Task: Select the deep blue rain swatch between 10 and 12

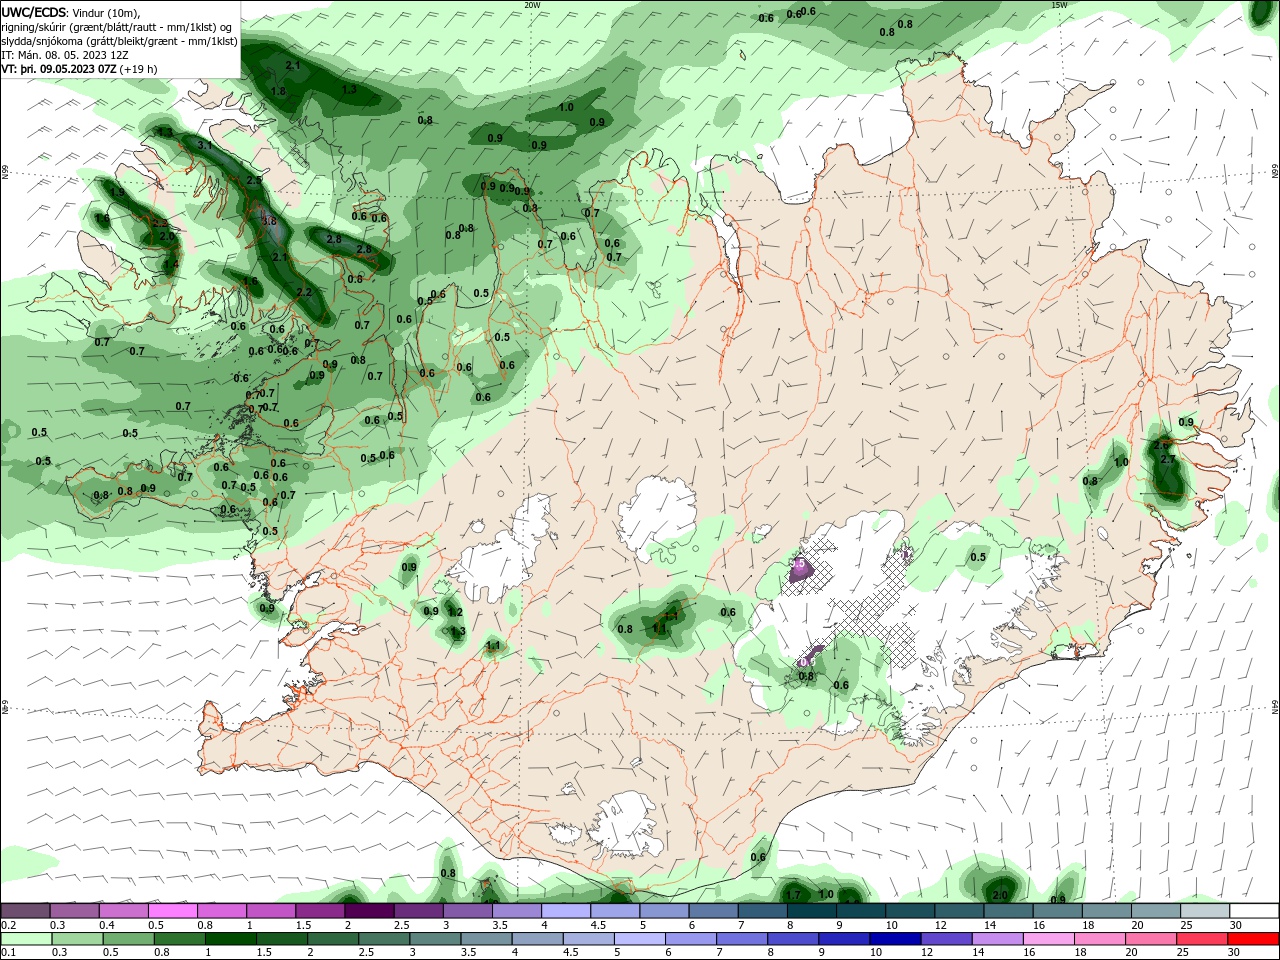Action: (x=894, y=939)
